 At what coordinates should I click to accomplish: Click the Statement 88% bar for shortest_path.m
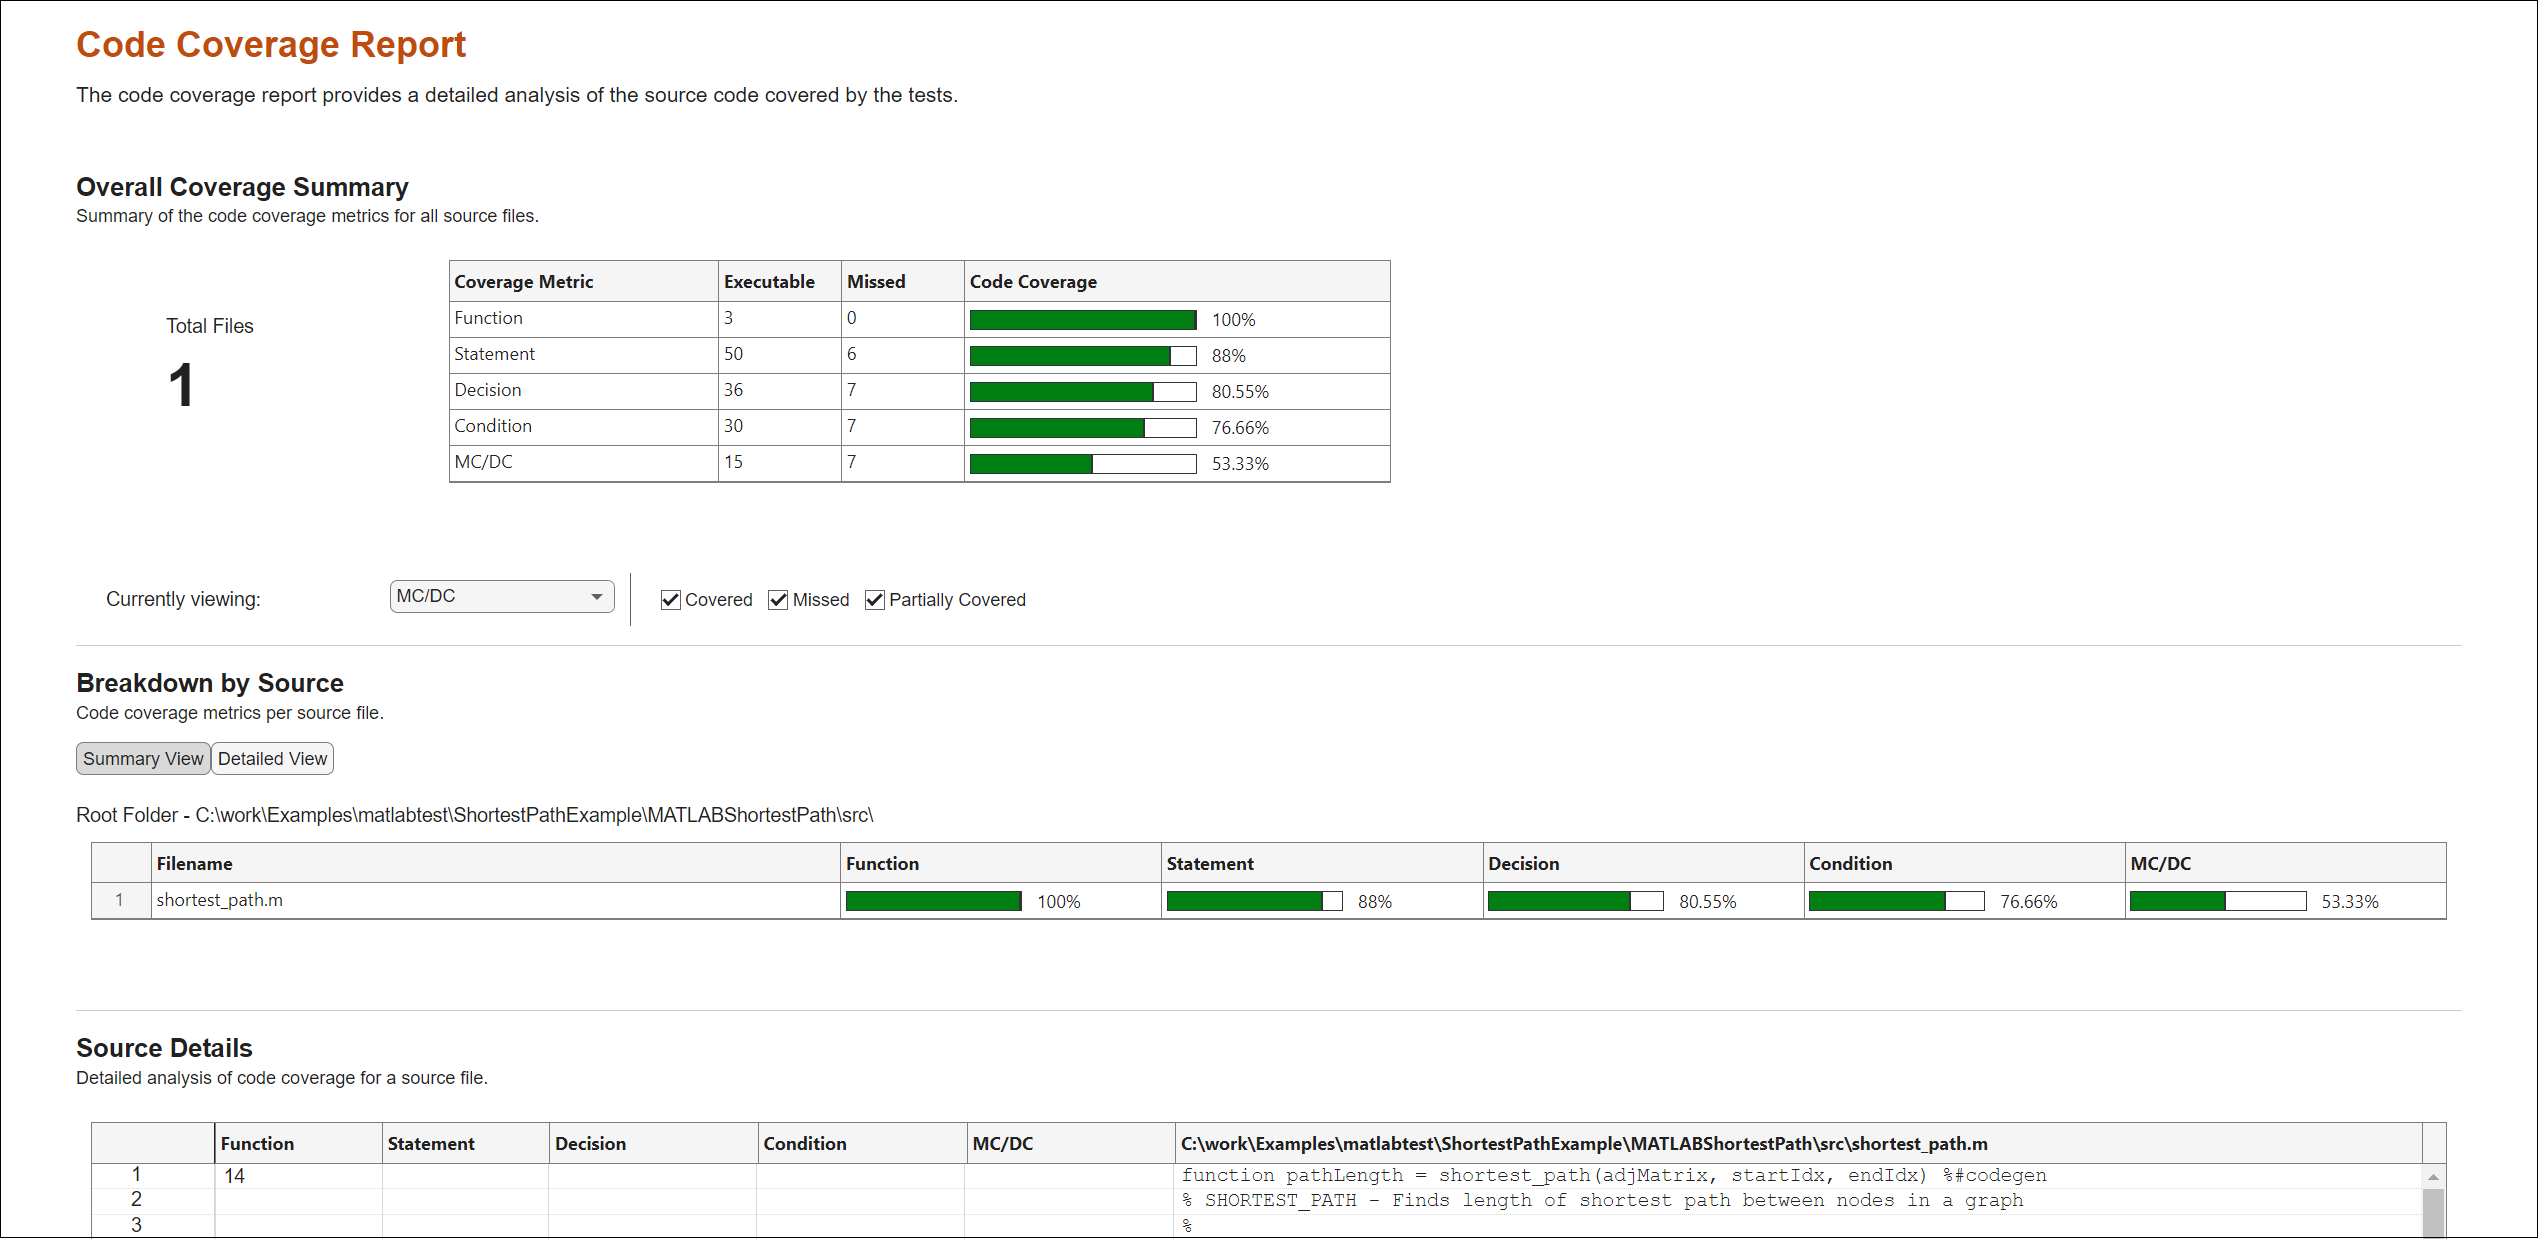[1253, 901]
